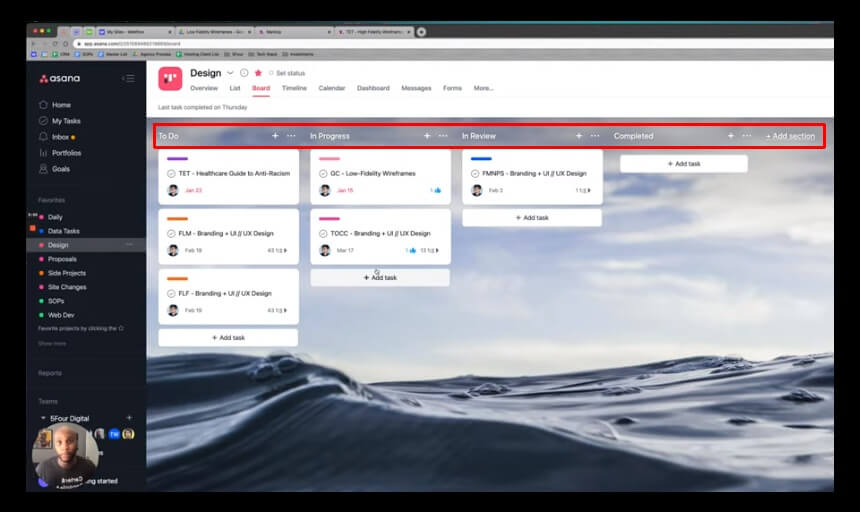Switch to the Messages tab
860x512 pixels.
coord(416,88)
